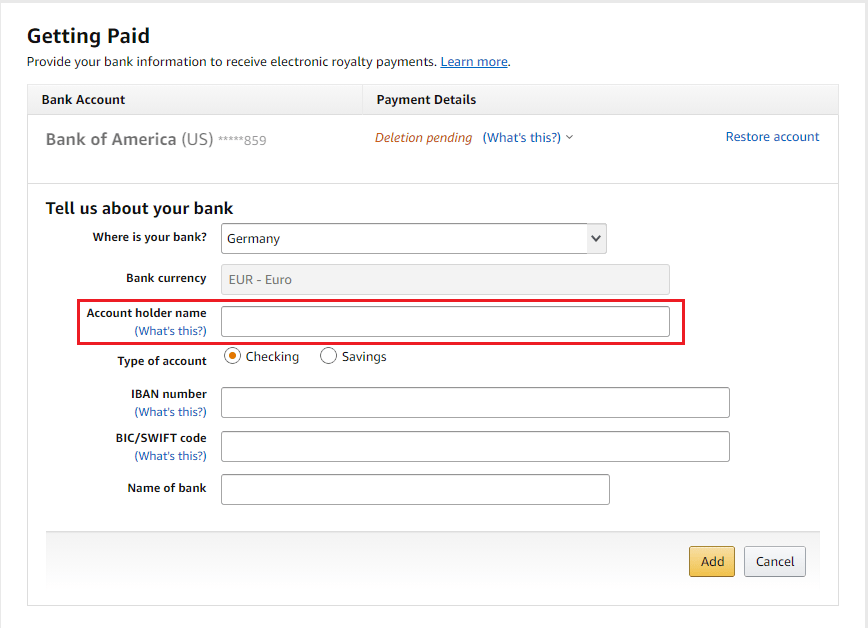Open the Learn more link
Screen dimensions: 868x628
(473, 61)
